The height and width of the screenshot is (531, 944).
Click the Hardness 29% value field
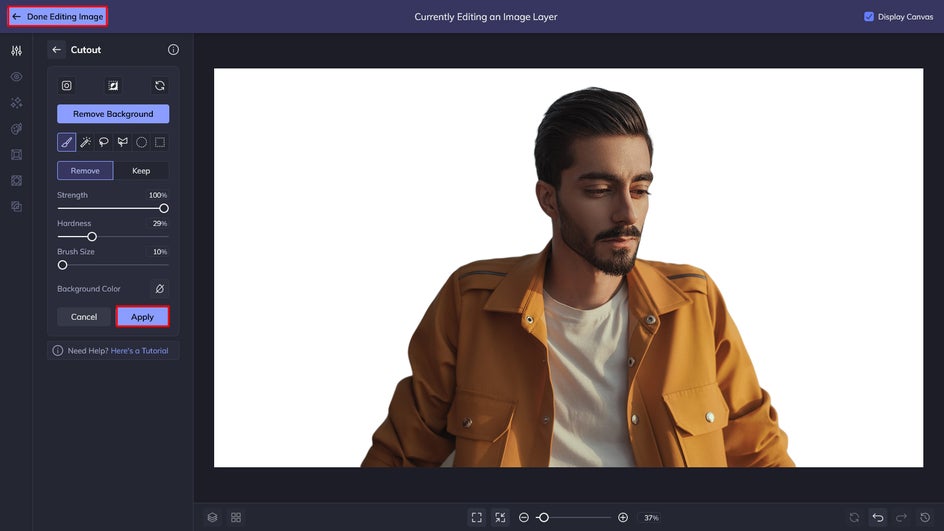tap(159, 223)
